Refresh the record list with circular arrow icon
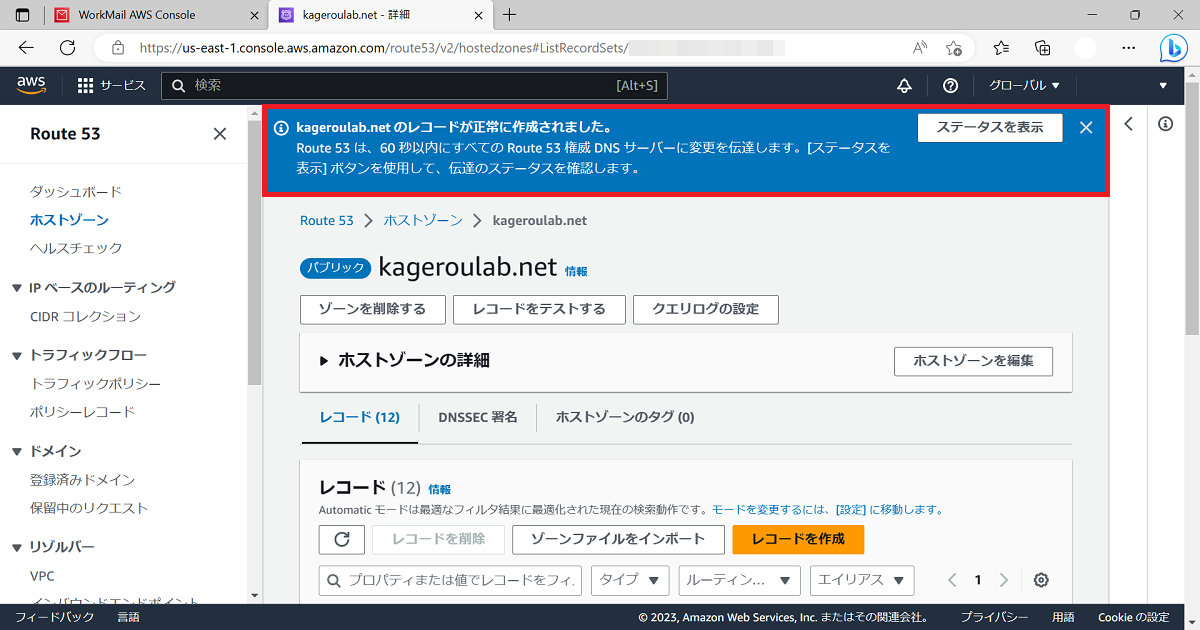 pyautogui.click(x=341, y=539)
